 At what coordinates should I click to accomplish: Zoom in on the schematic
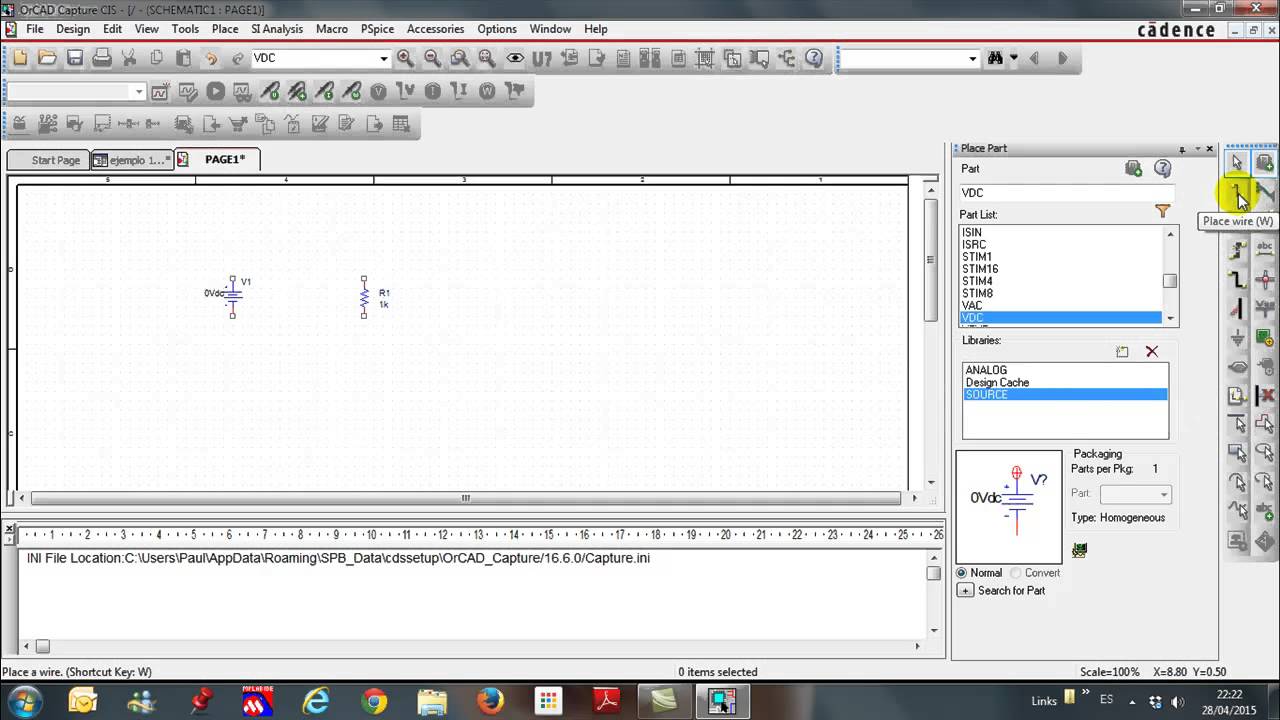[x=405, y=58]
